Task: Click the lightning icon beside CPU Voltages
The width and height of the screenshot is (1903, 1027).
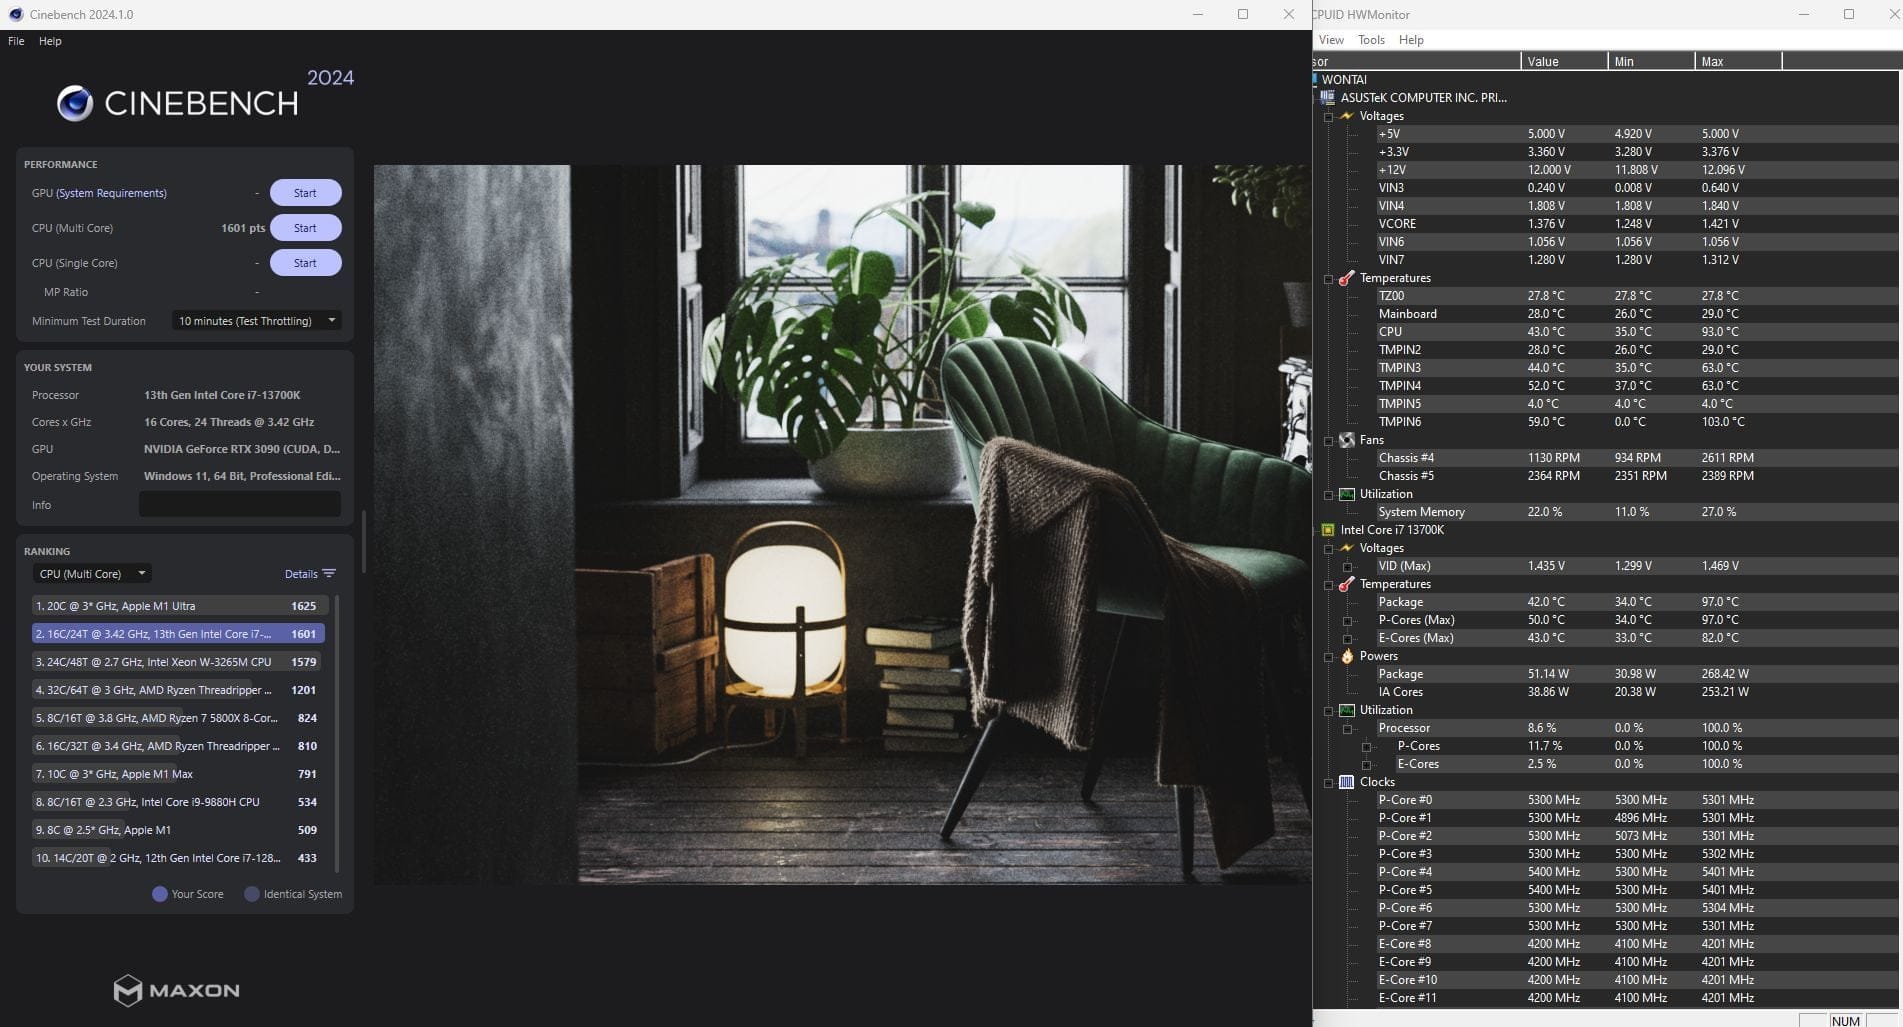Action: click(x=1347, y=548)
